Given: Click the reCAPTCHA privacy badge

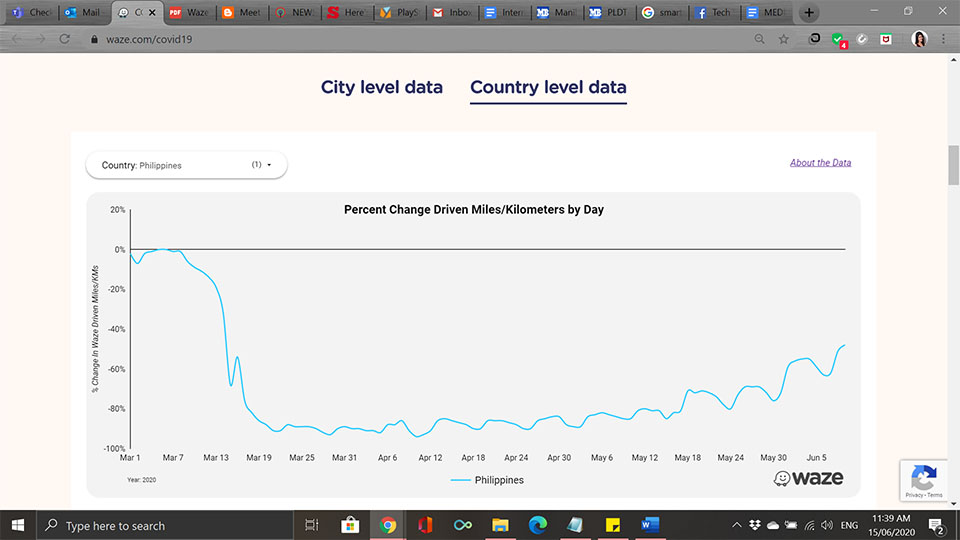Looking at the screenshot, I should click(x=923, y=481).
